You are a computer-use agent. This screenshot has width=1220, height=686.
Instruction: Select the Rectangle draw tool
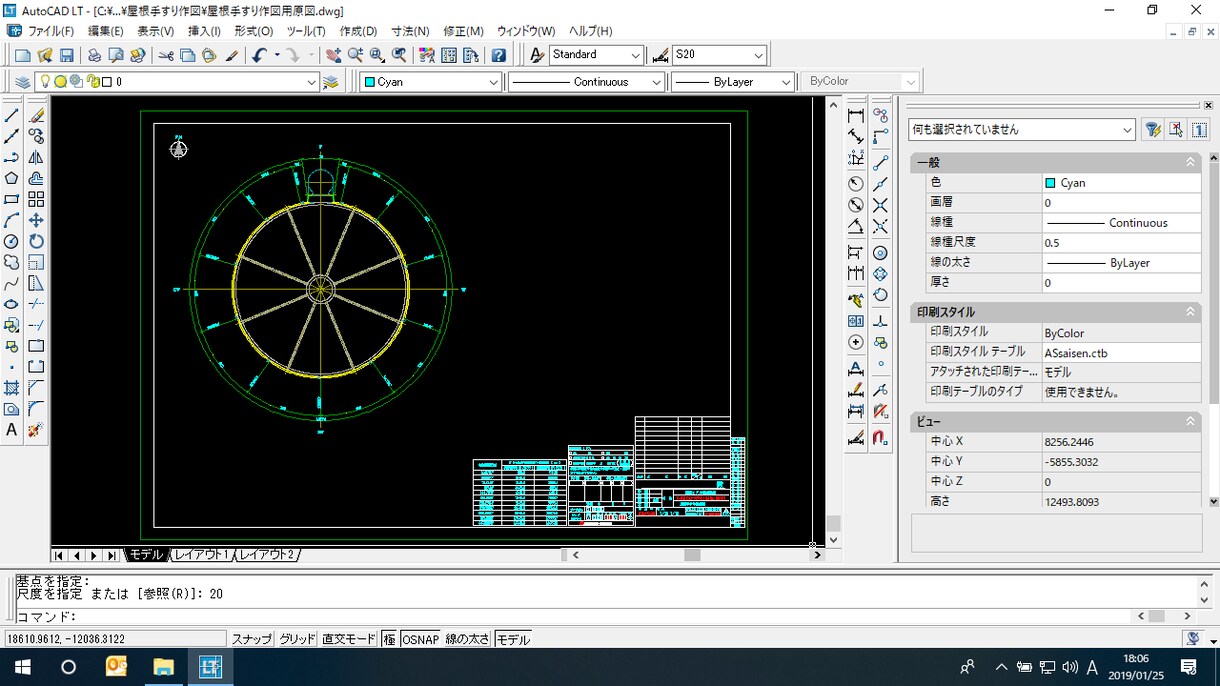coord(12,199)
